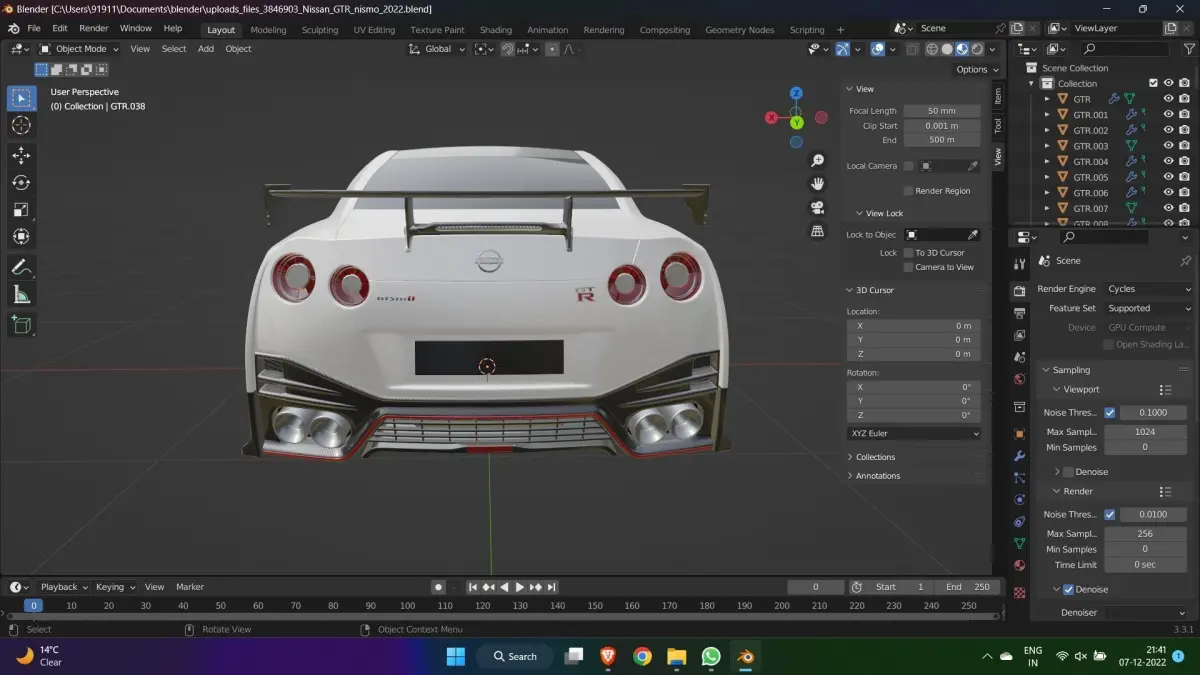Open the XYZ Euler rotation mode dropdown
1200x675 pixels.
(914, 433)
